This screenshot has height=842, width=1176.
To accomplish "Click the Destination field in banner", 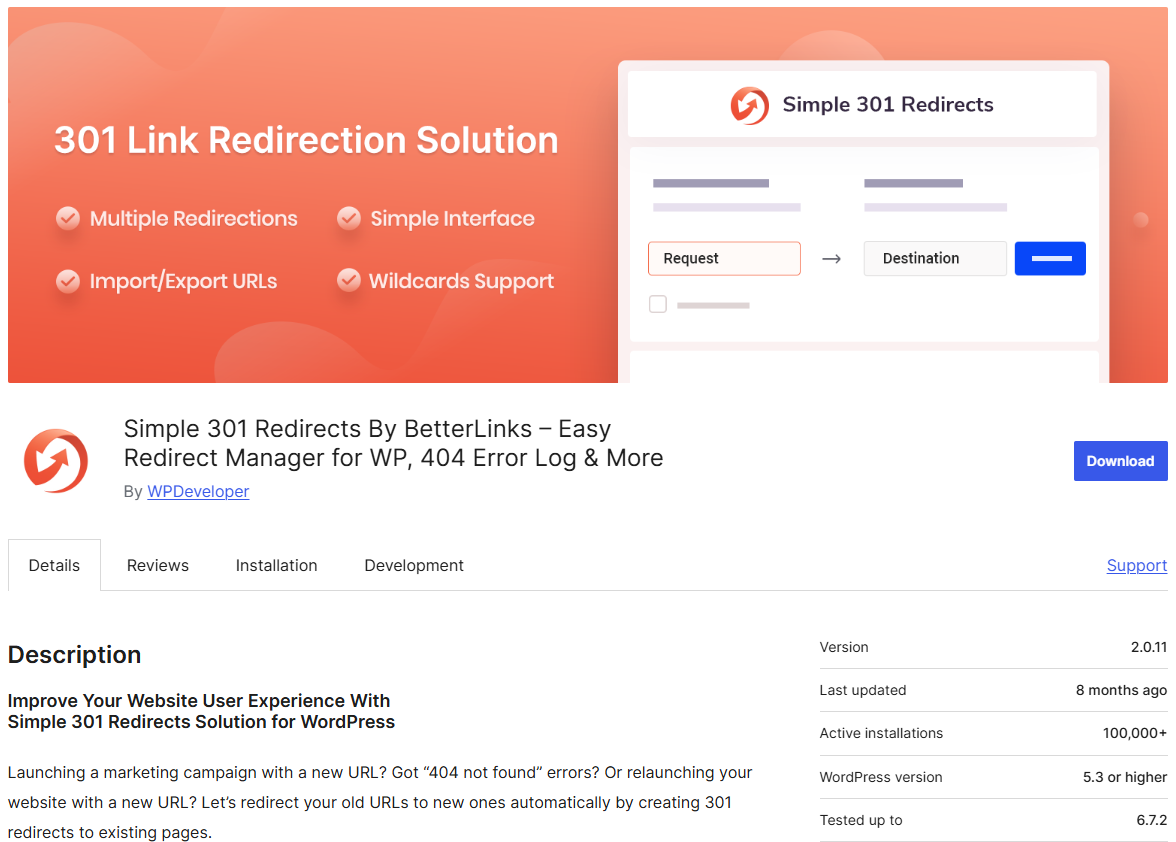I will click(934, 258).
